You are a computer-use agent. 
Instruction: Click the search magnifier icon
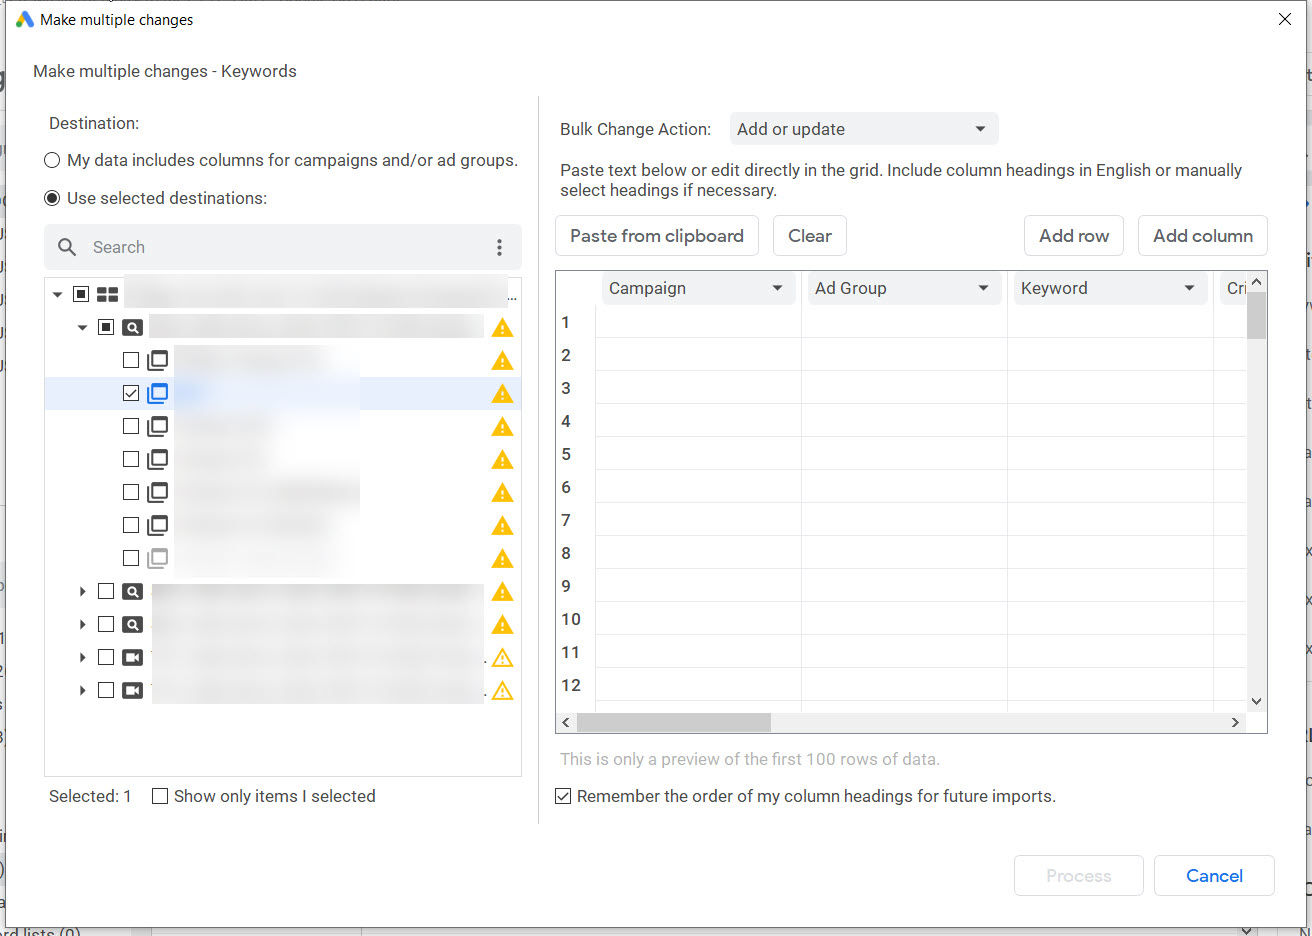(67, 247)
